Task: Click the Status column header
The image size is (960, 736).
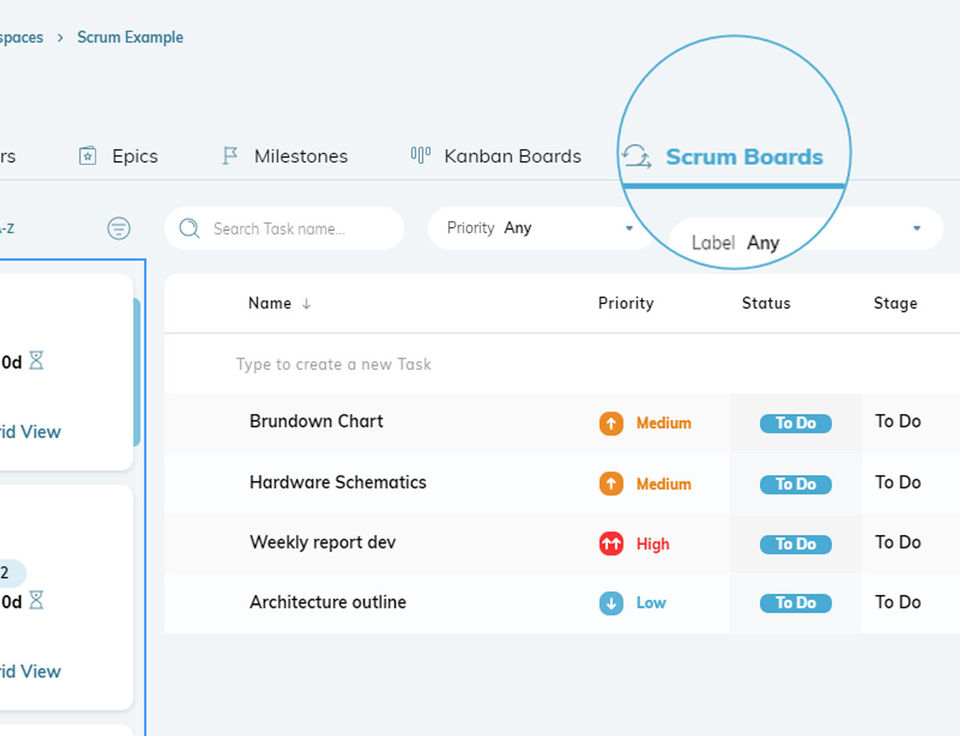Action: (x=766, y=303)
